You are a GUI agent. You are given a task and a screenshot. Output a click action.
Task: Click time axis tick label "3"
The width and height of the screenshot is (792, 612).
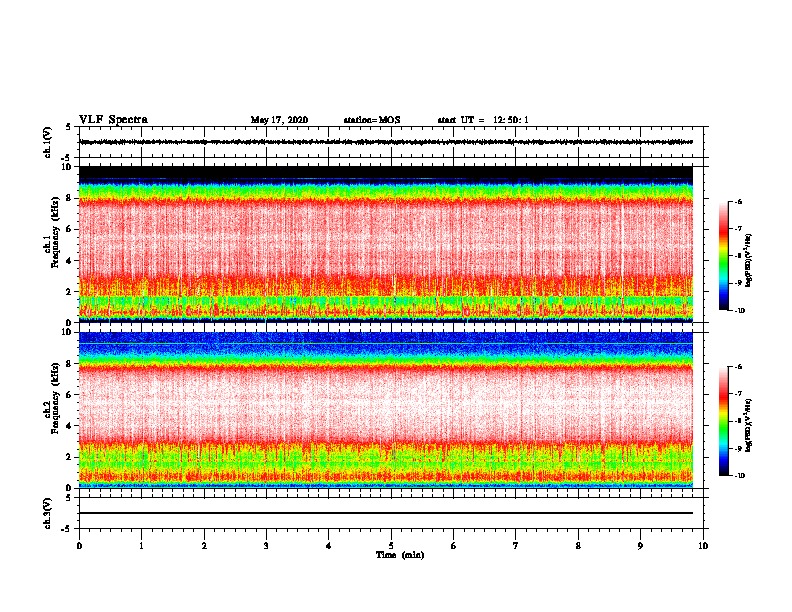coord(266,546)
